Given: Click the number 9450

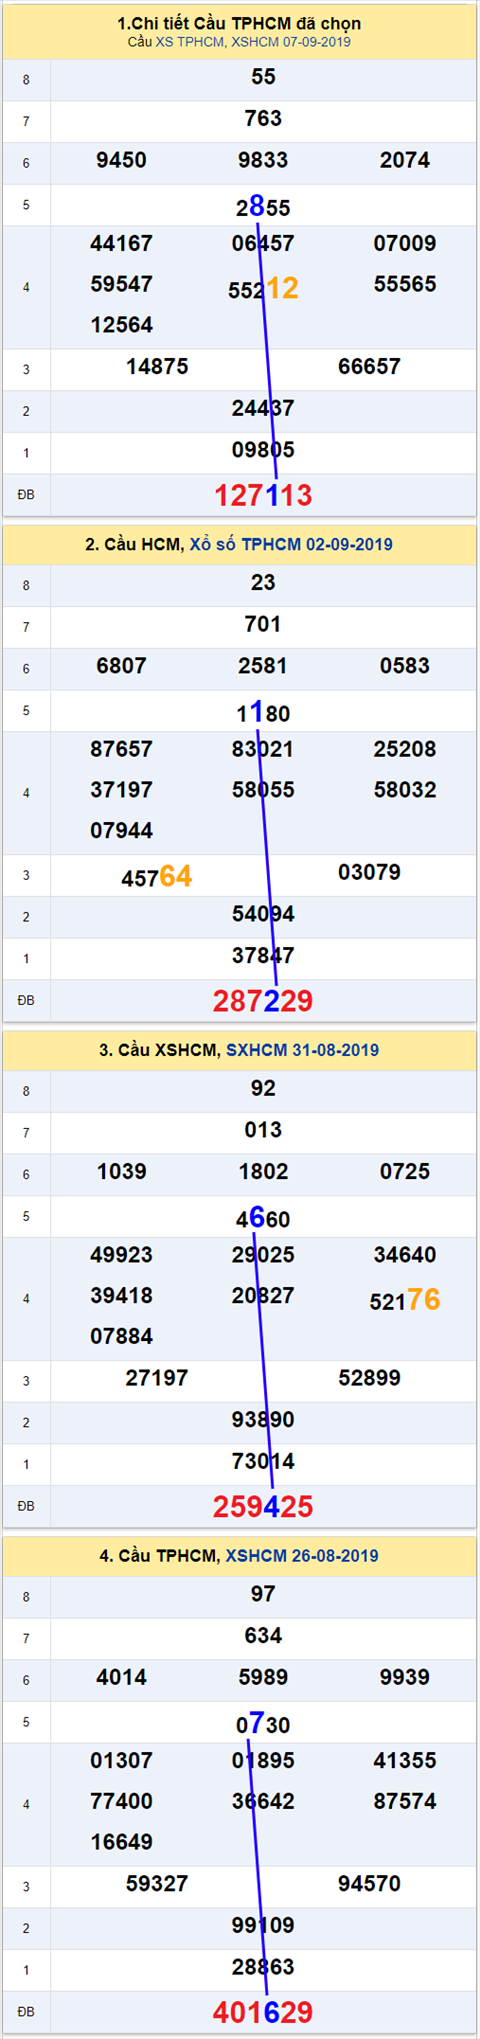Looking at the screenshot, I should (122, 160).
